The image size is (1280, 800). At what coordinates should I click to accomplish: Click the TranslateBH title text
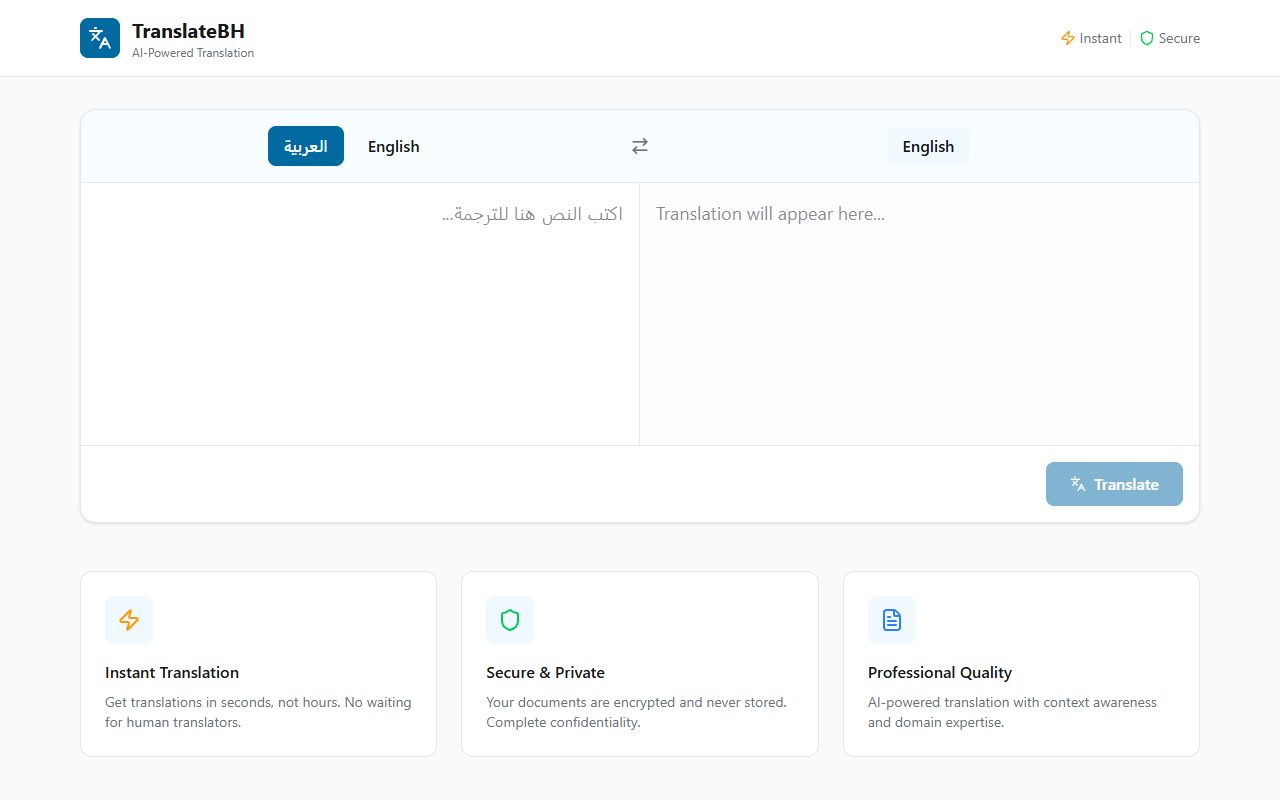[188, 31]
